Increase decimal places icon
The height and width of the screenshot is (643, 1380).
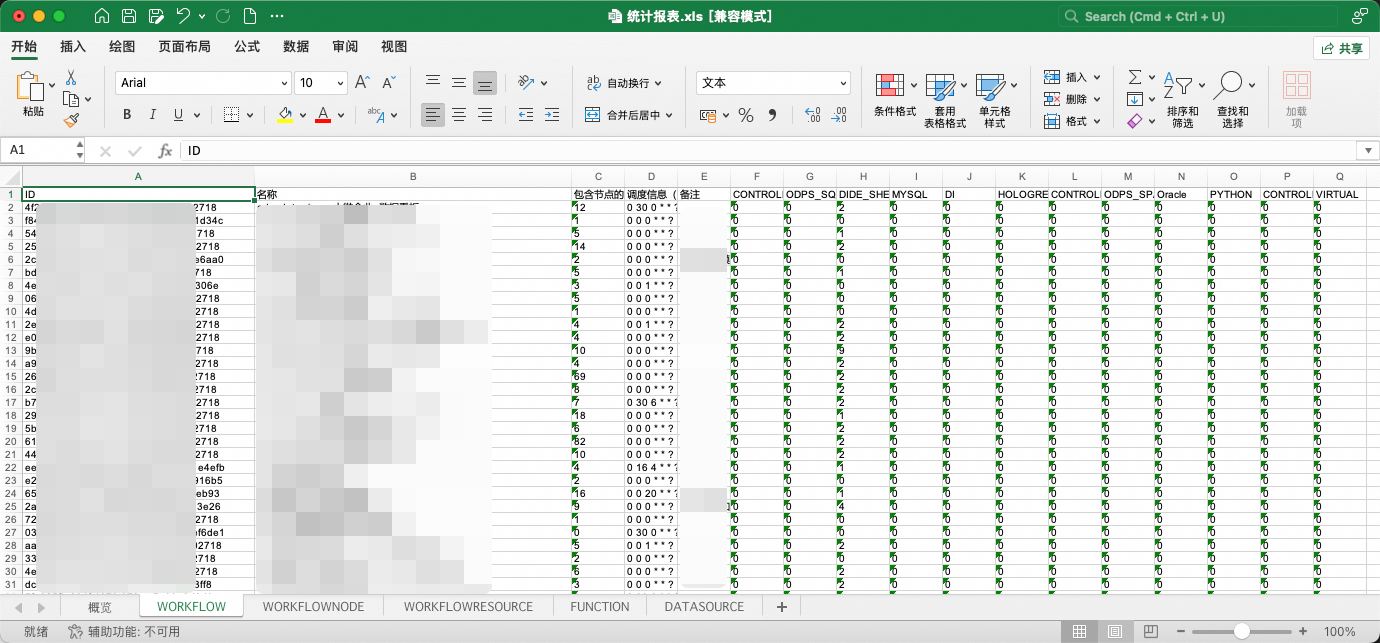click(812, 115)
